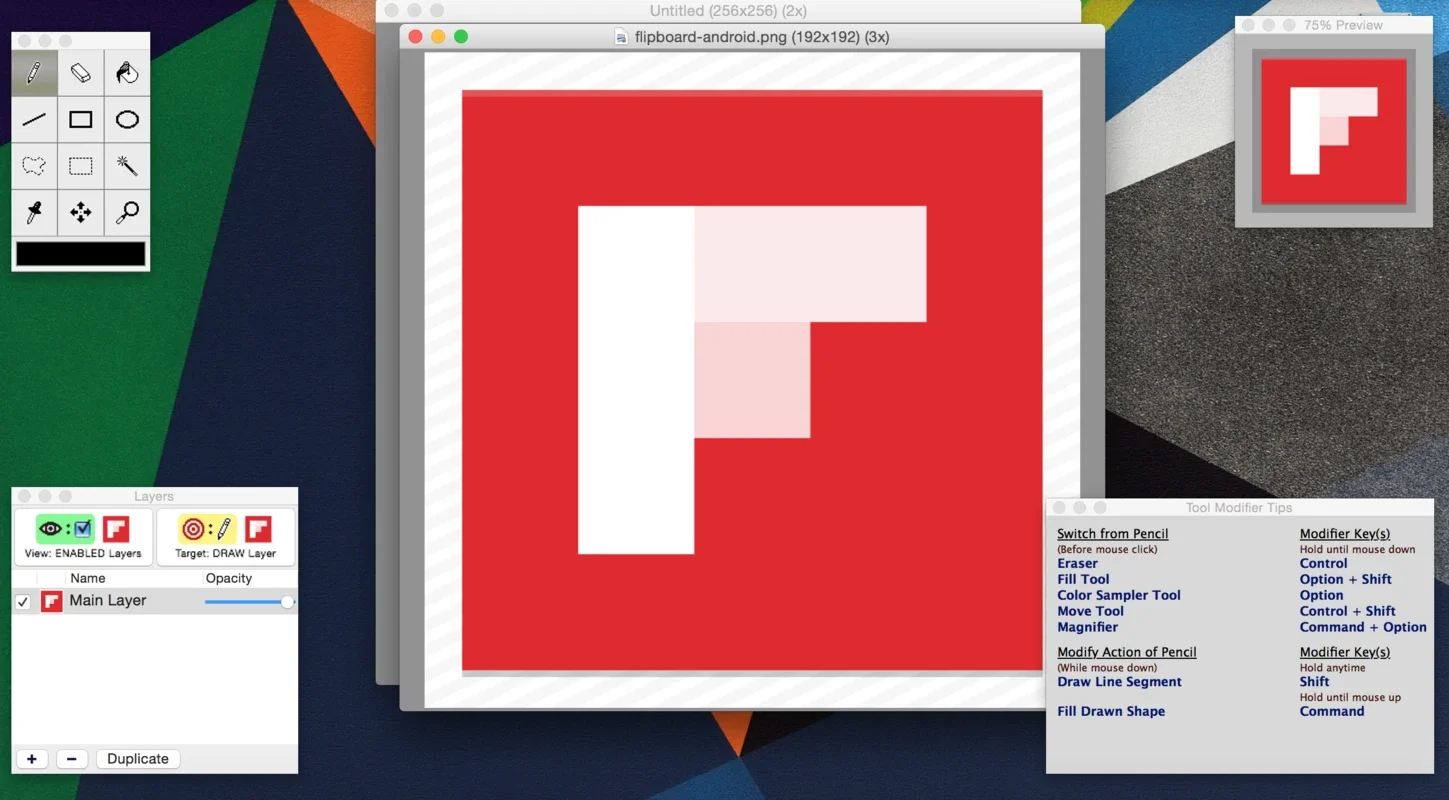Select the Eraser tool
This screenshot has height=800, width=1449.
[x=81, y=73]
